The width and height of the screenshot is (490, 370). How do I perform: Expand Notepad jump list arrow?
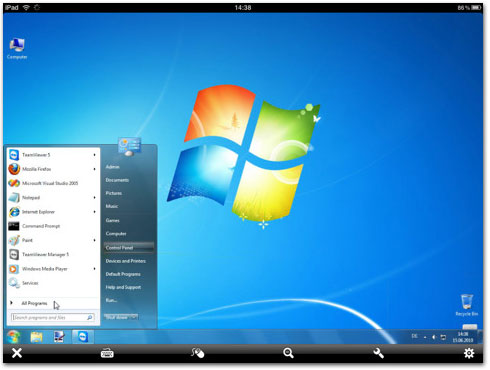[x=95, y=198]
